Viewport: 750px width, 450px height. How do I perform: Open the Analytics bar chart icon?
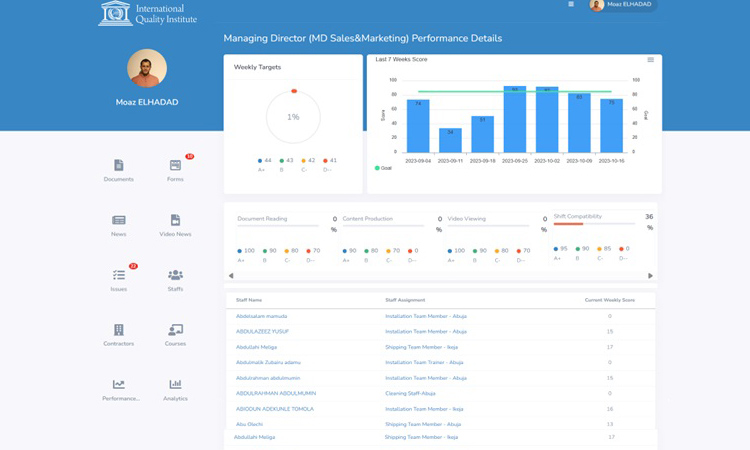175,384
